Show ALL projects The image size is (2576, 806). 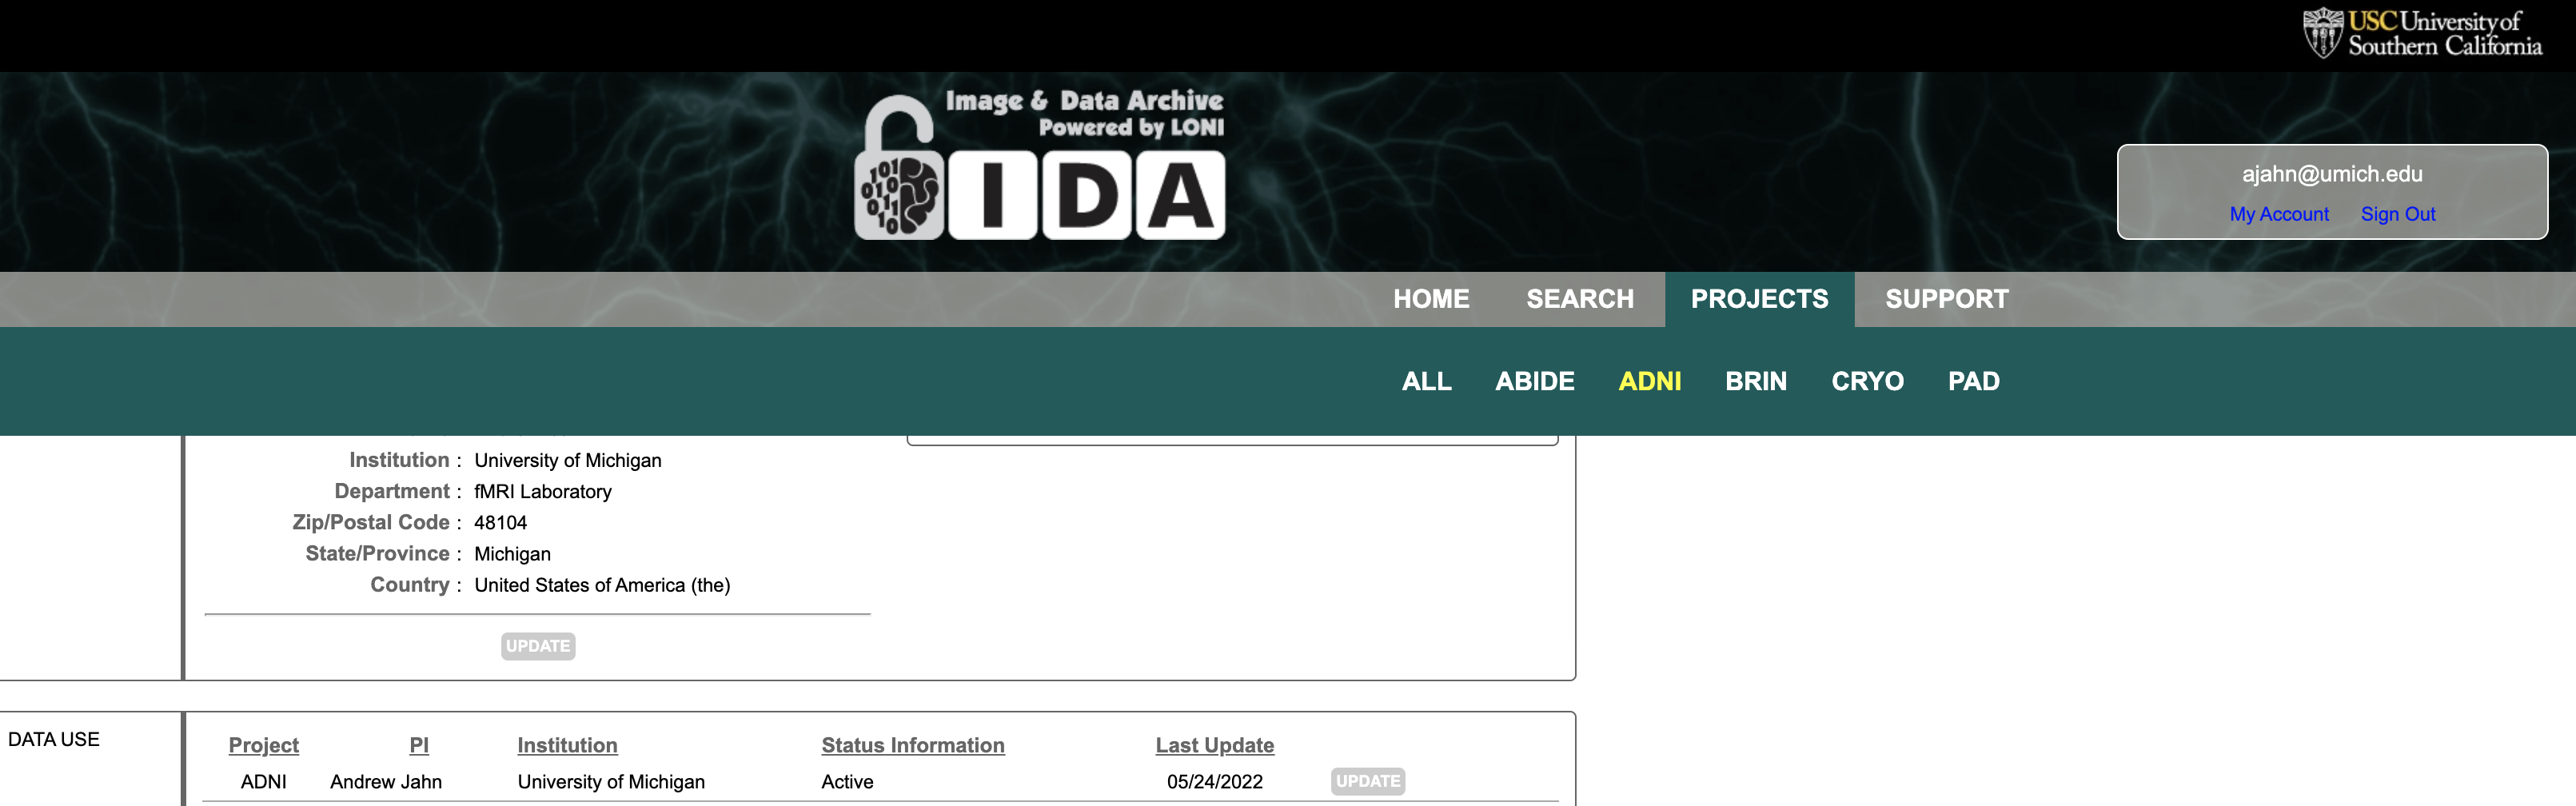click(1427, 381)
